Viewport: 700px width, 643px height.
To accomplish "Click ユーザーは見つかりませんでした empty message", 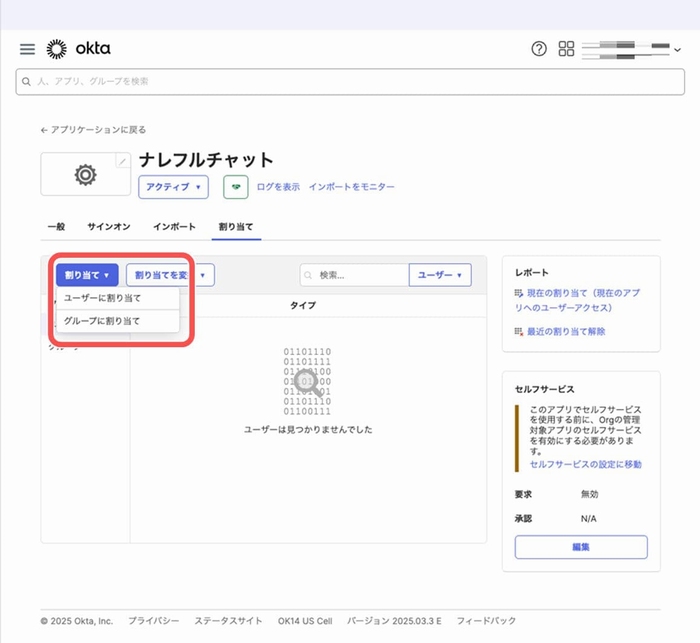I will coord(308,430).
